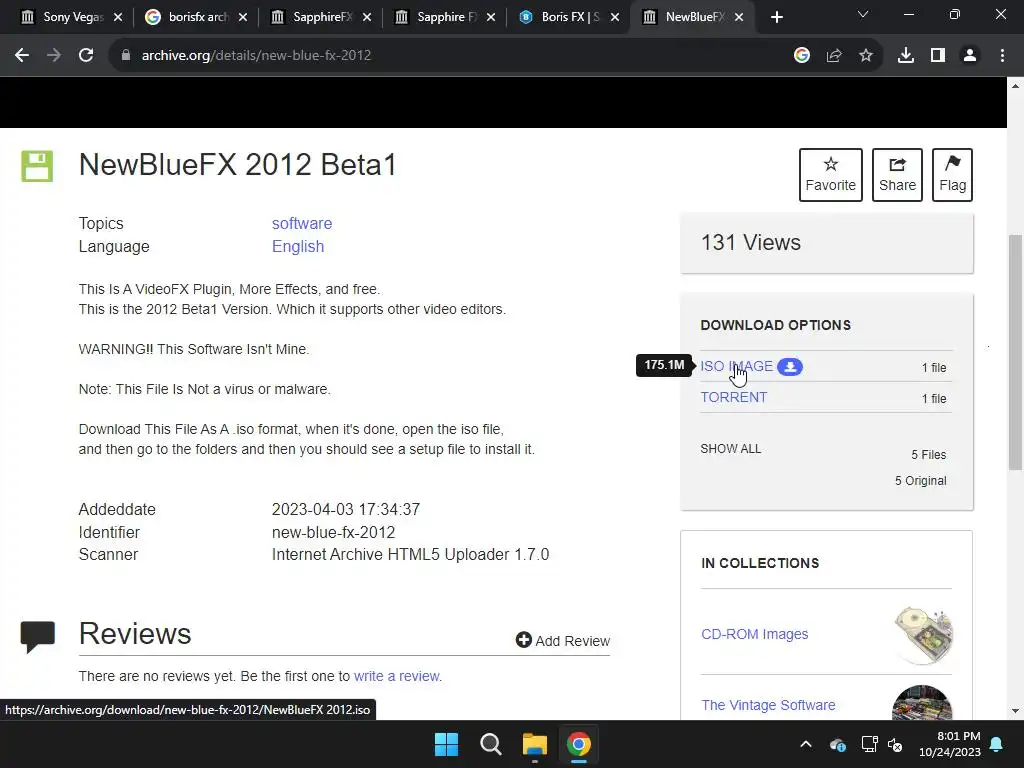1024x768 pixels.
Task: Open the Chrome profile icon
Action: point(970,56)
